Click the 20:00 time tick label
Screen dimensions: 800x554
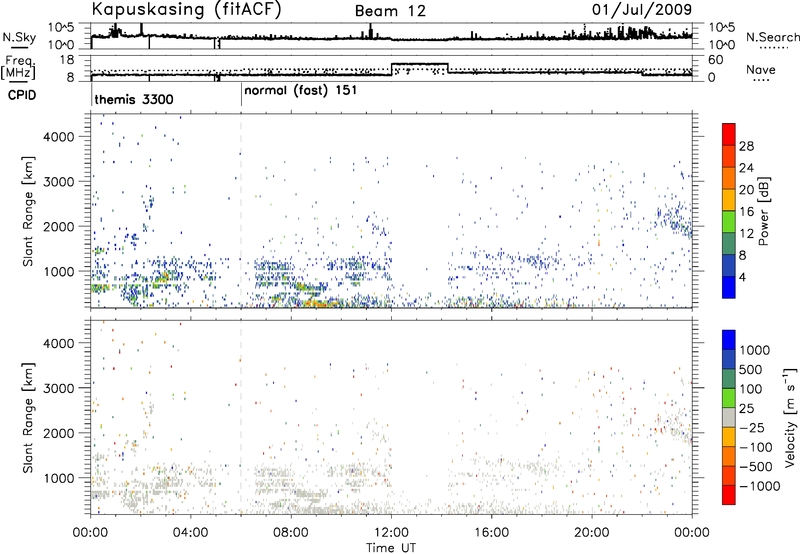pos(592,533)
